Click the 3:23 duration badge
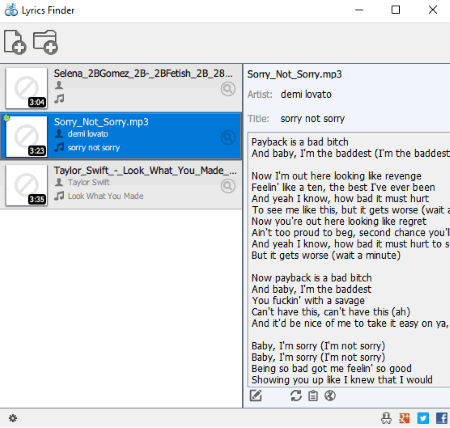450x428 pixels. tap(37, 151)
